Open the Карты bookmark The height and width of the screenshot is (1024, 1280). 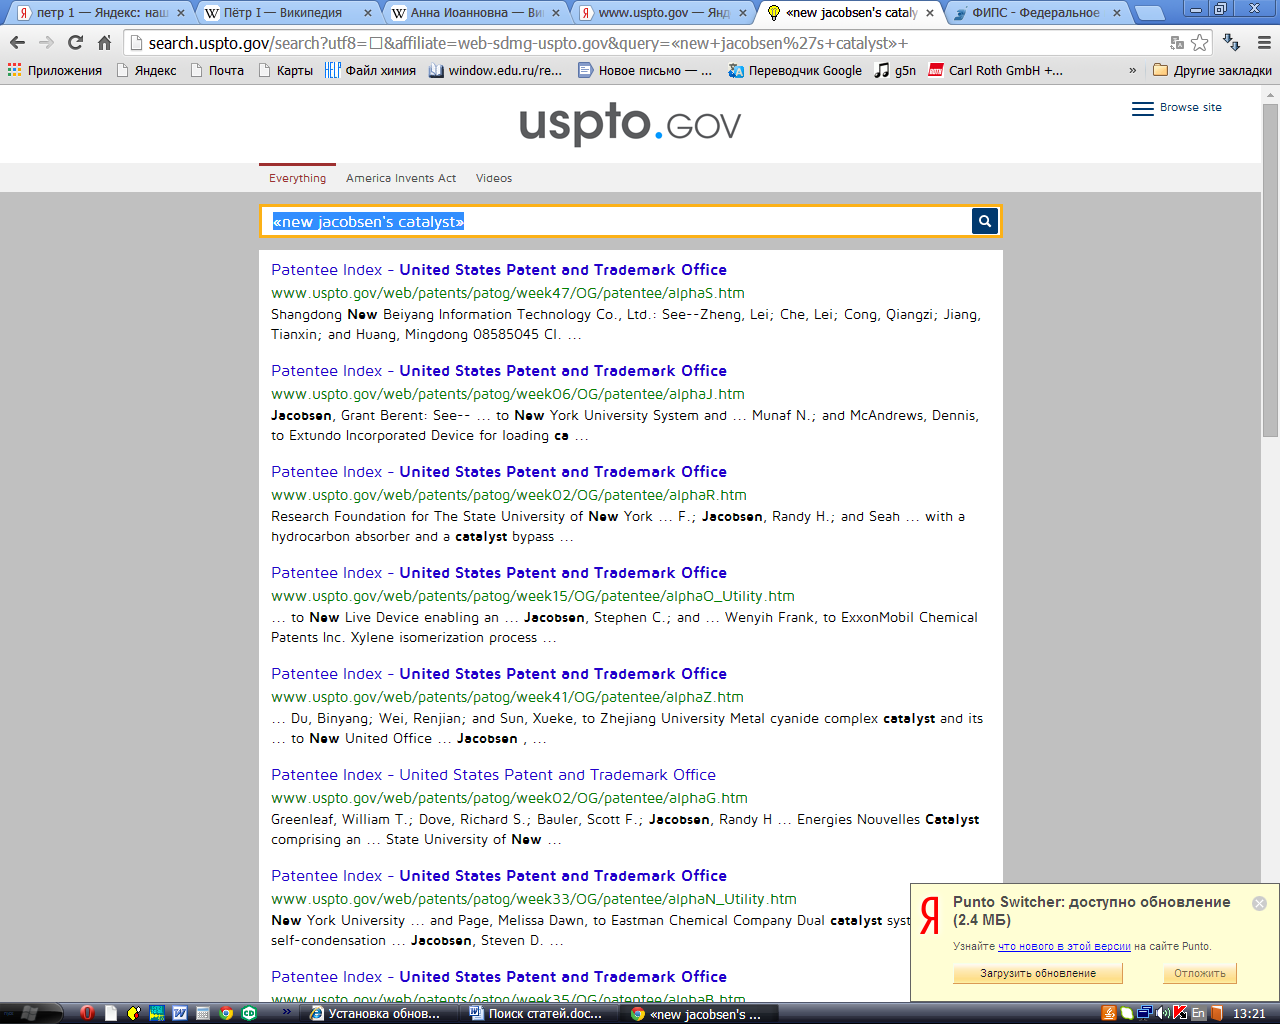click(x=285, y=70)
